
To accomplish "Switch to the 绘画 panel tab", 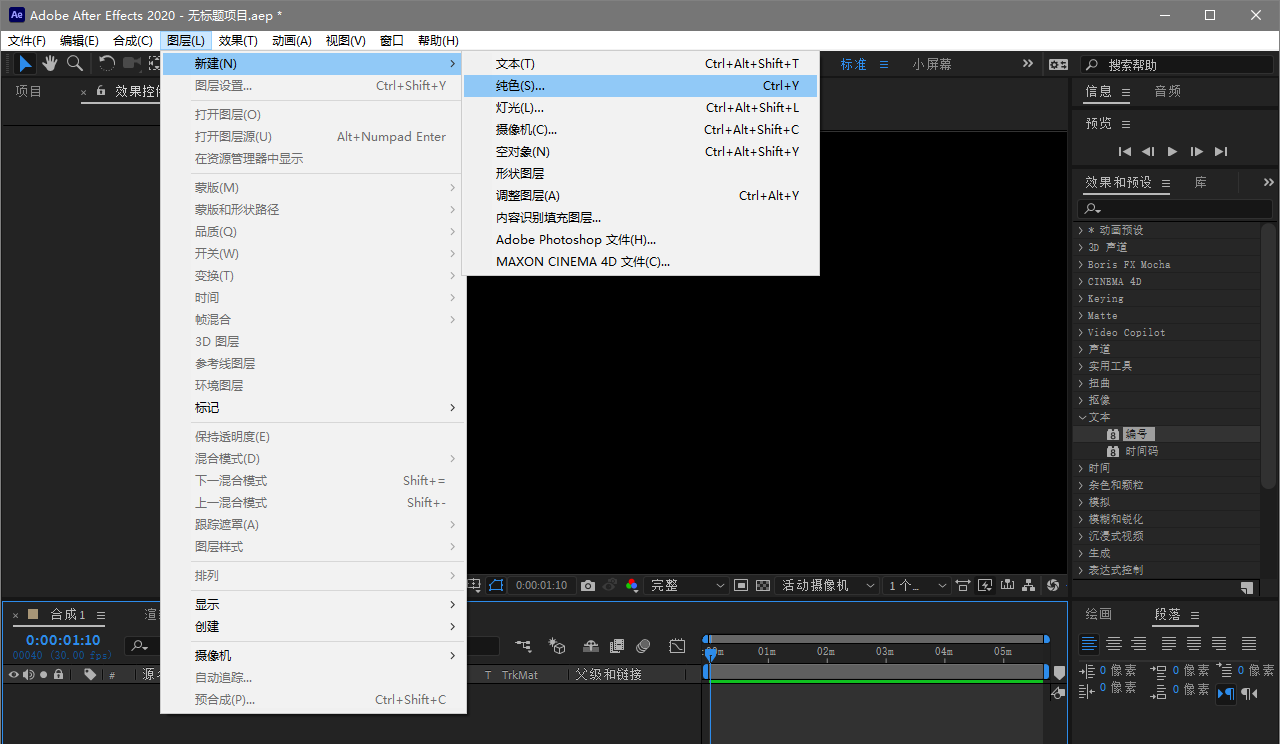I will pos(1098,614).
